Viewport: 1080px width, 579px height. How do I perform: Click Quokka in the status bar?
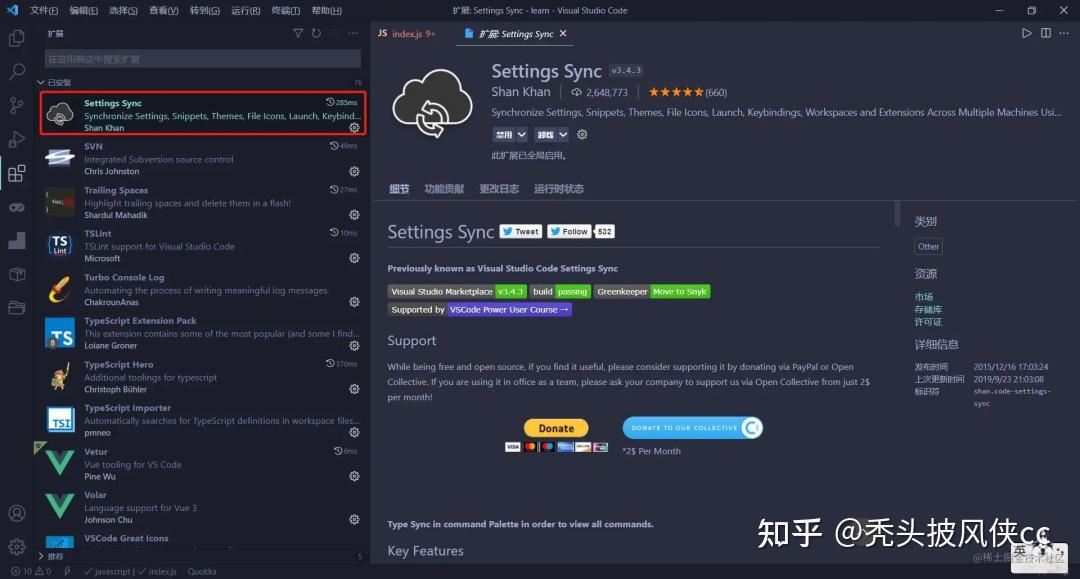202,571
